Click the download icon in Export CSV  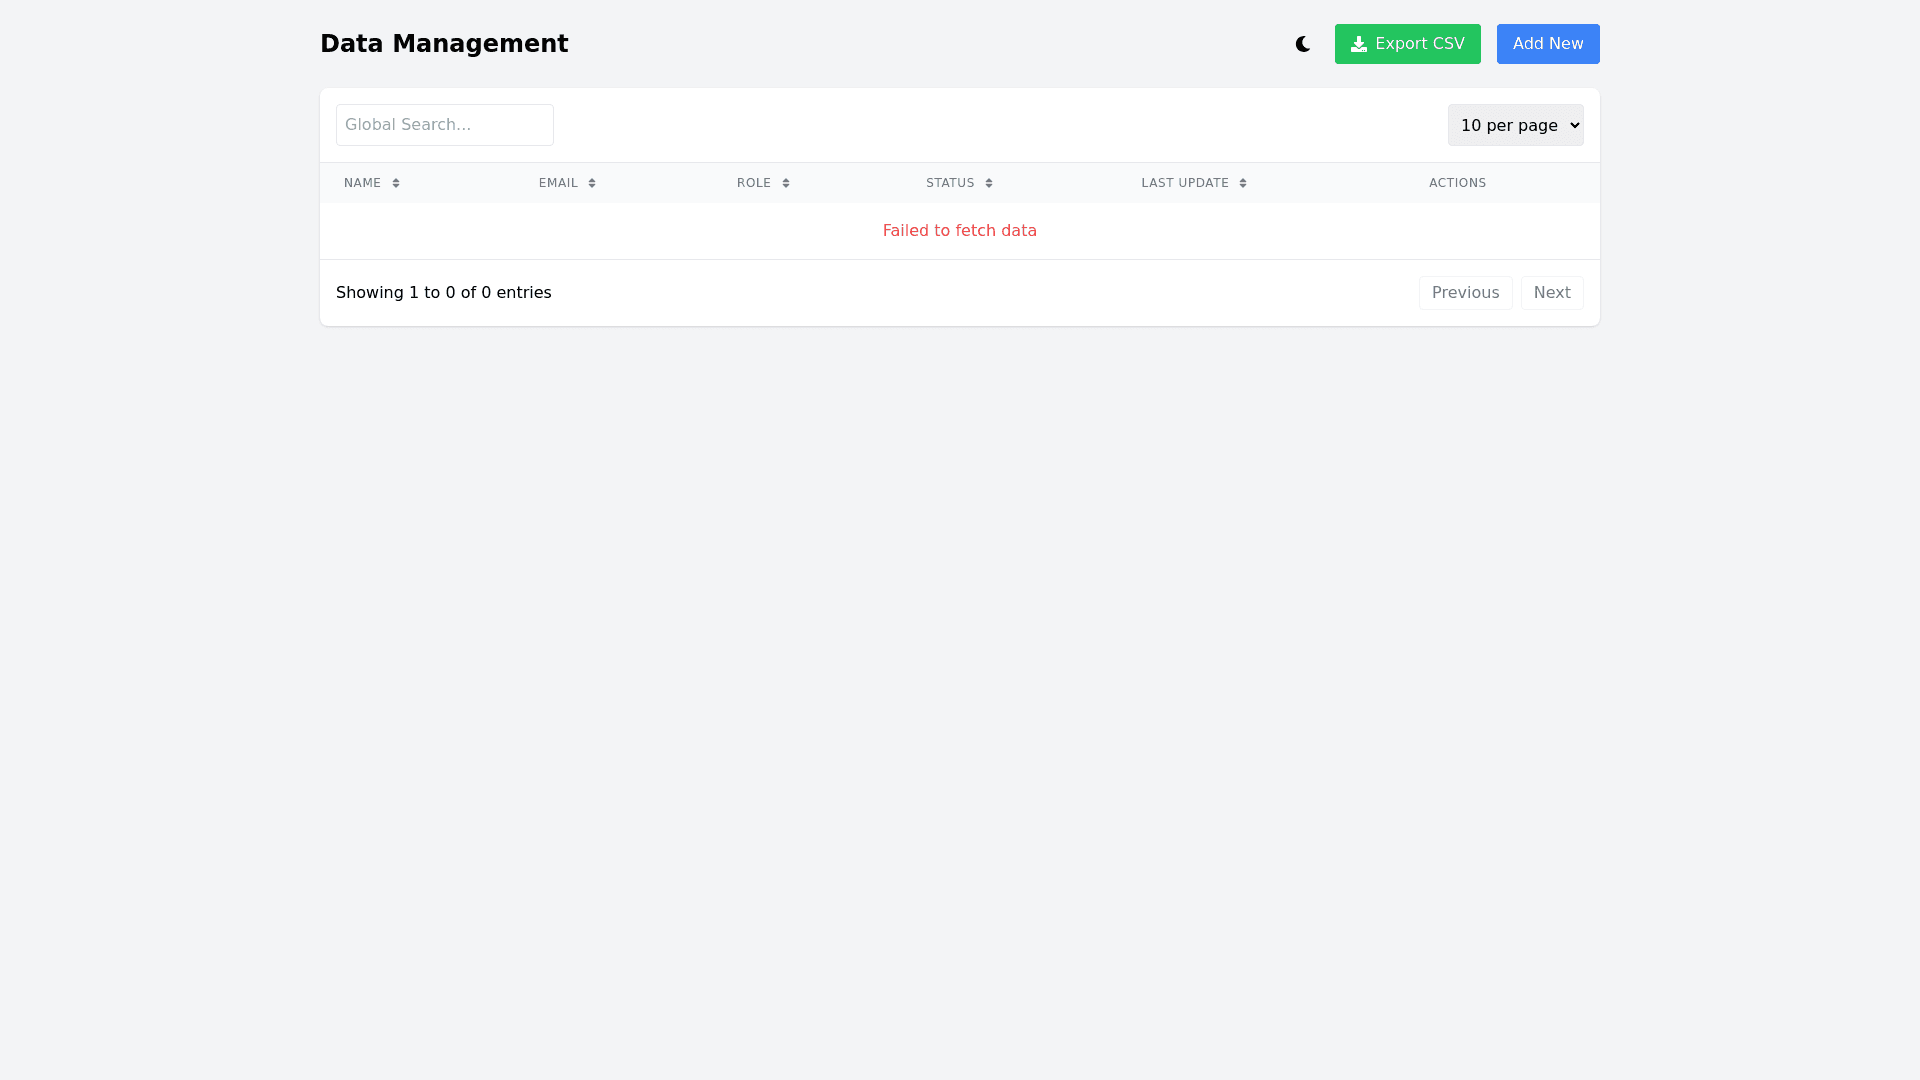click(x=1358, y=44)
